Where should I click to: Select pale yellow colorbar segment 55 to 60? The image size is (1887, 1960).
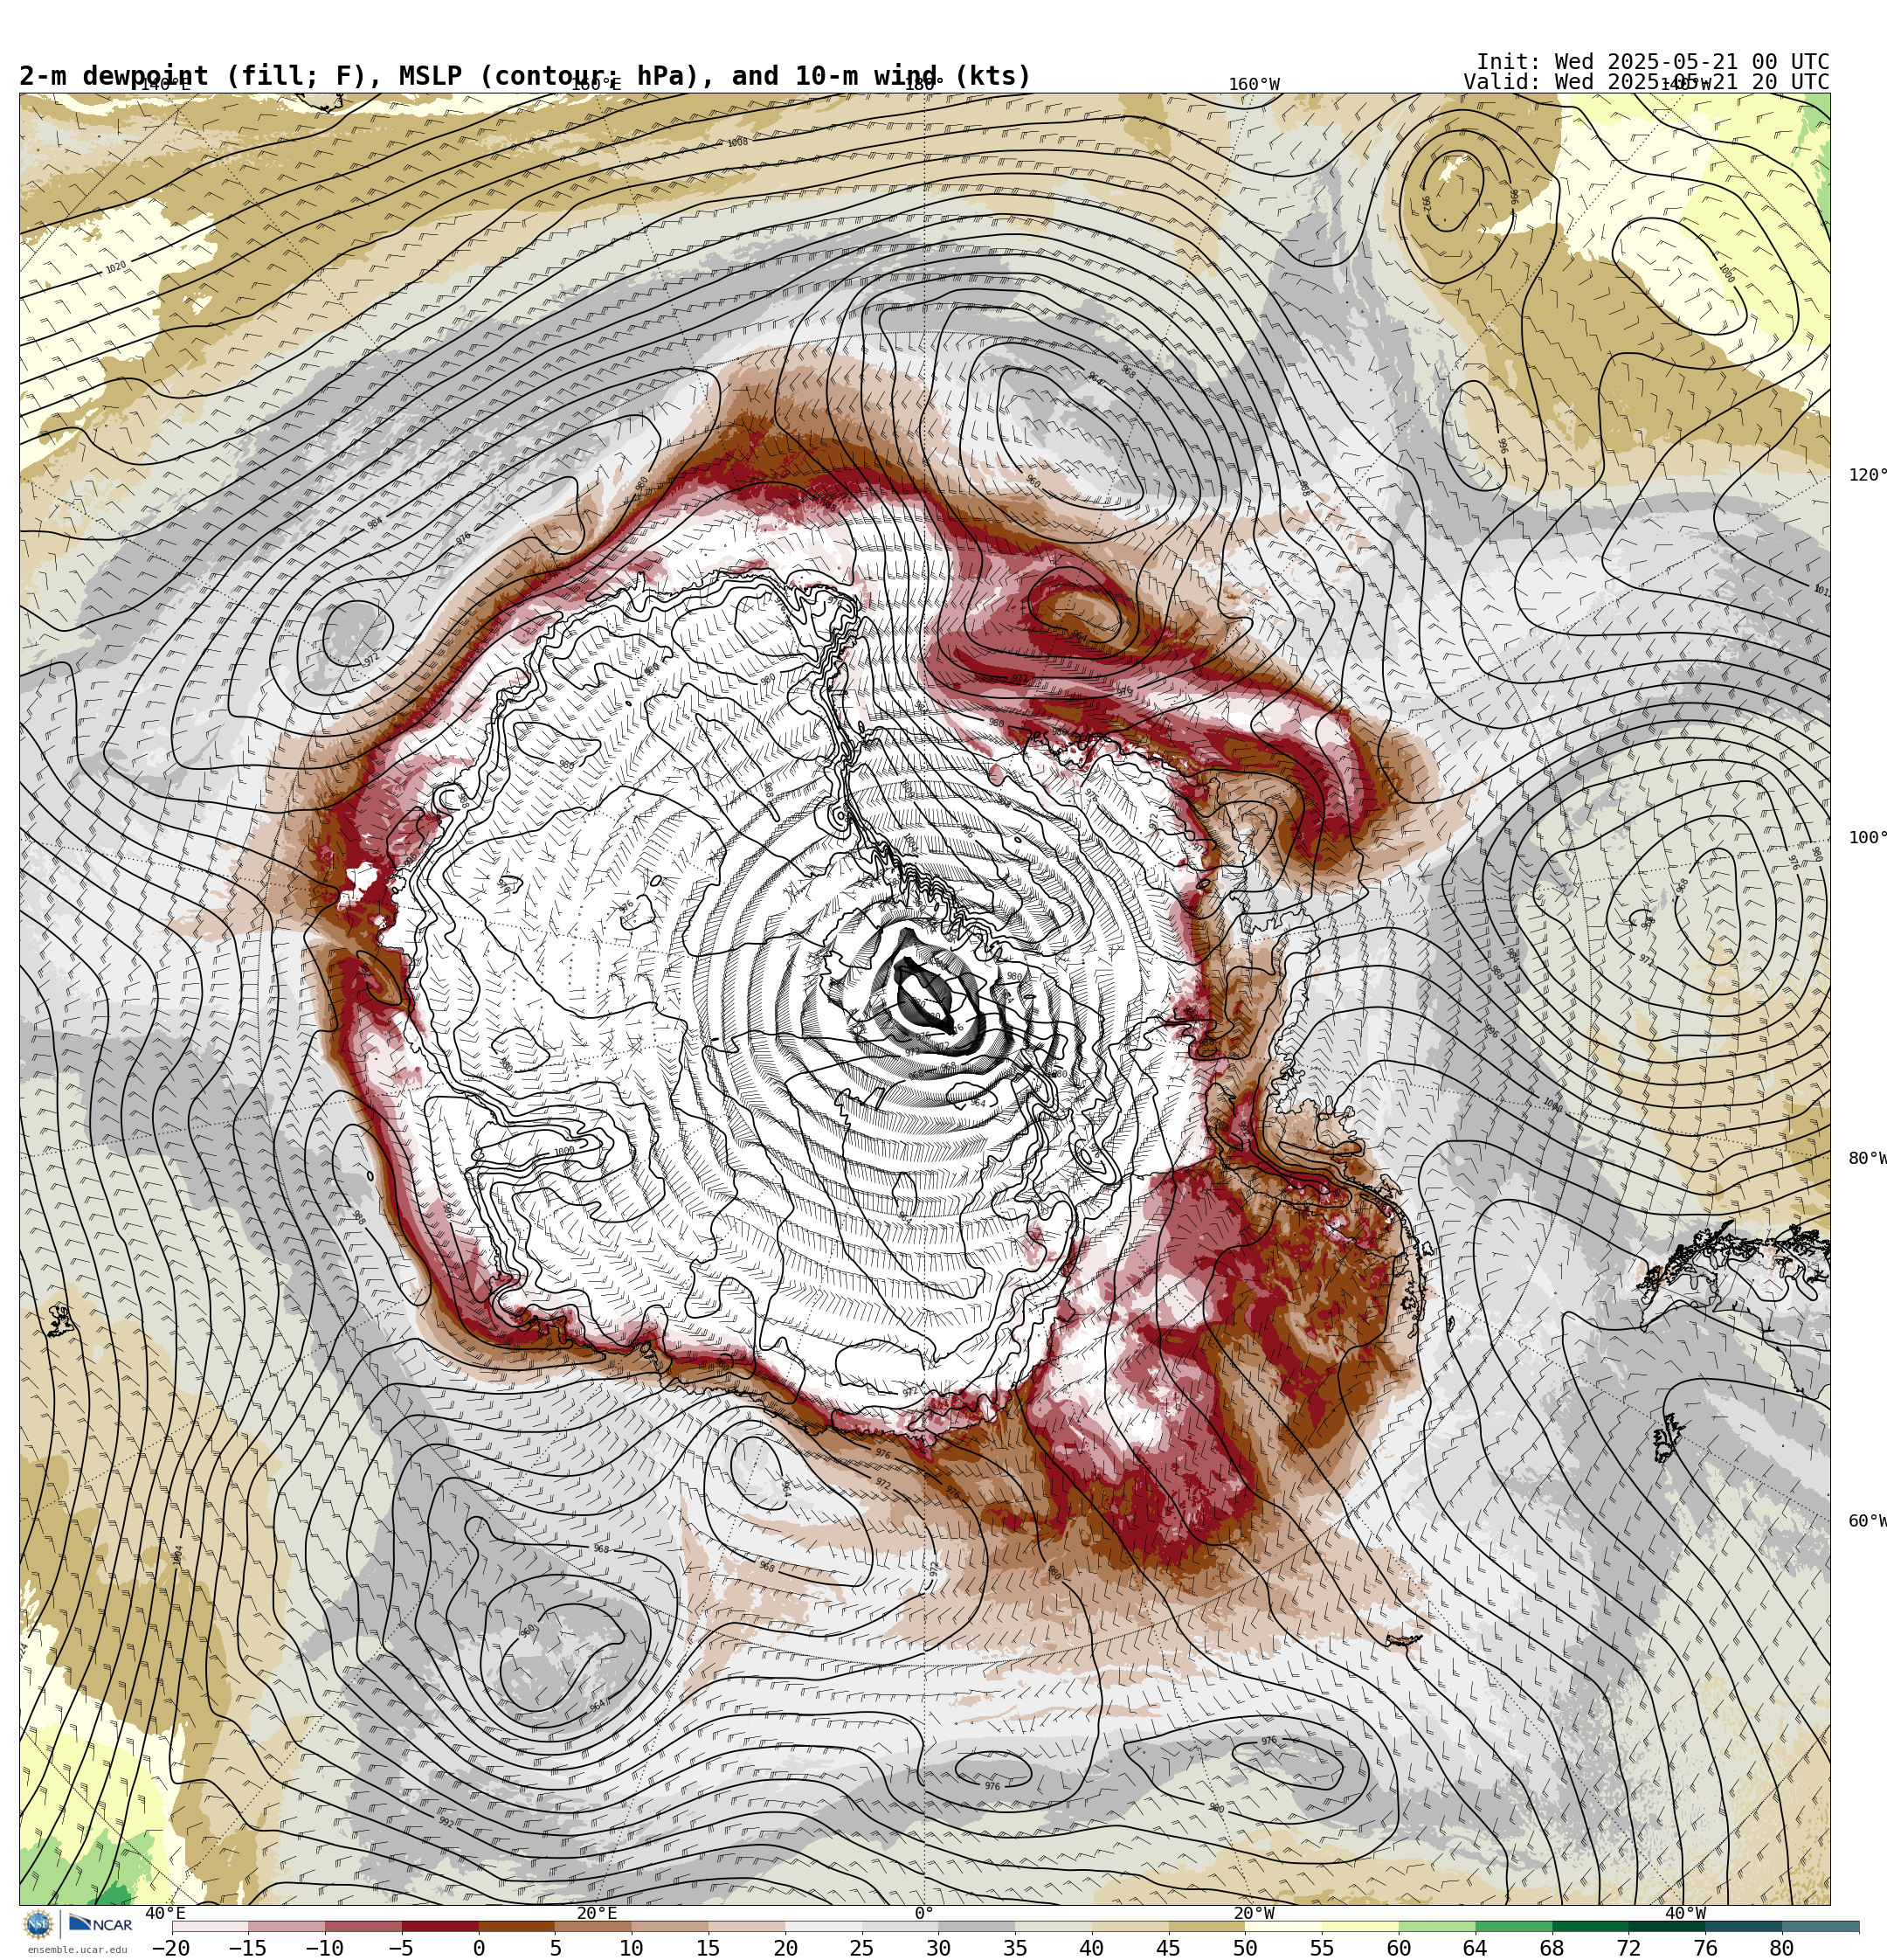[1360, 1926]
